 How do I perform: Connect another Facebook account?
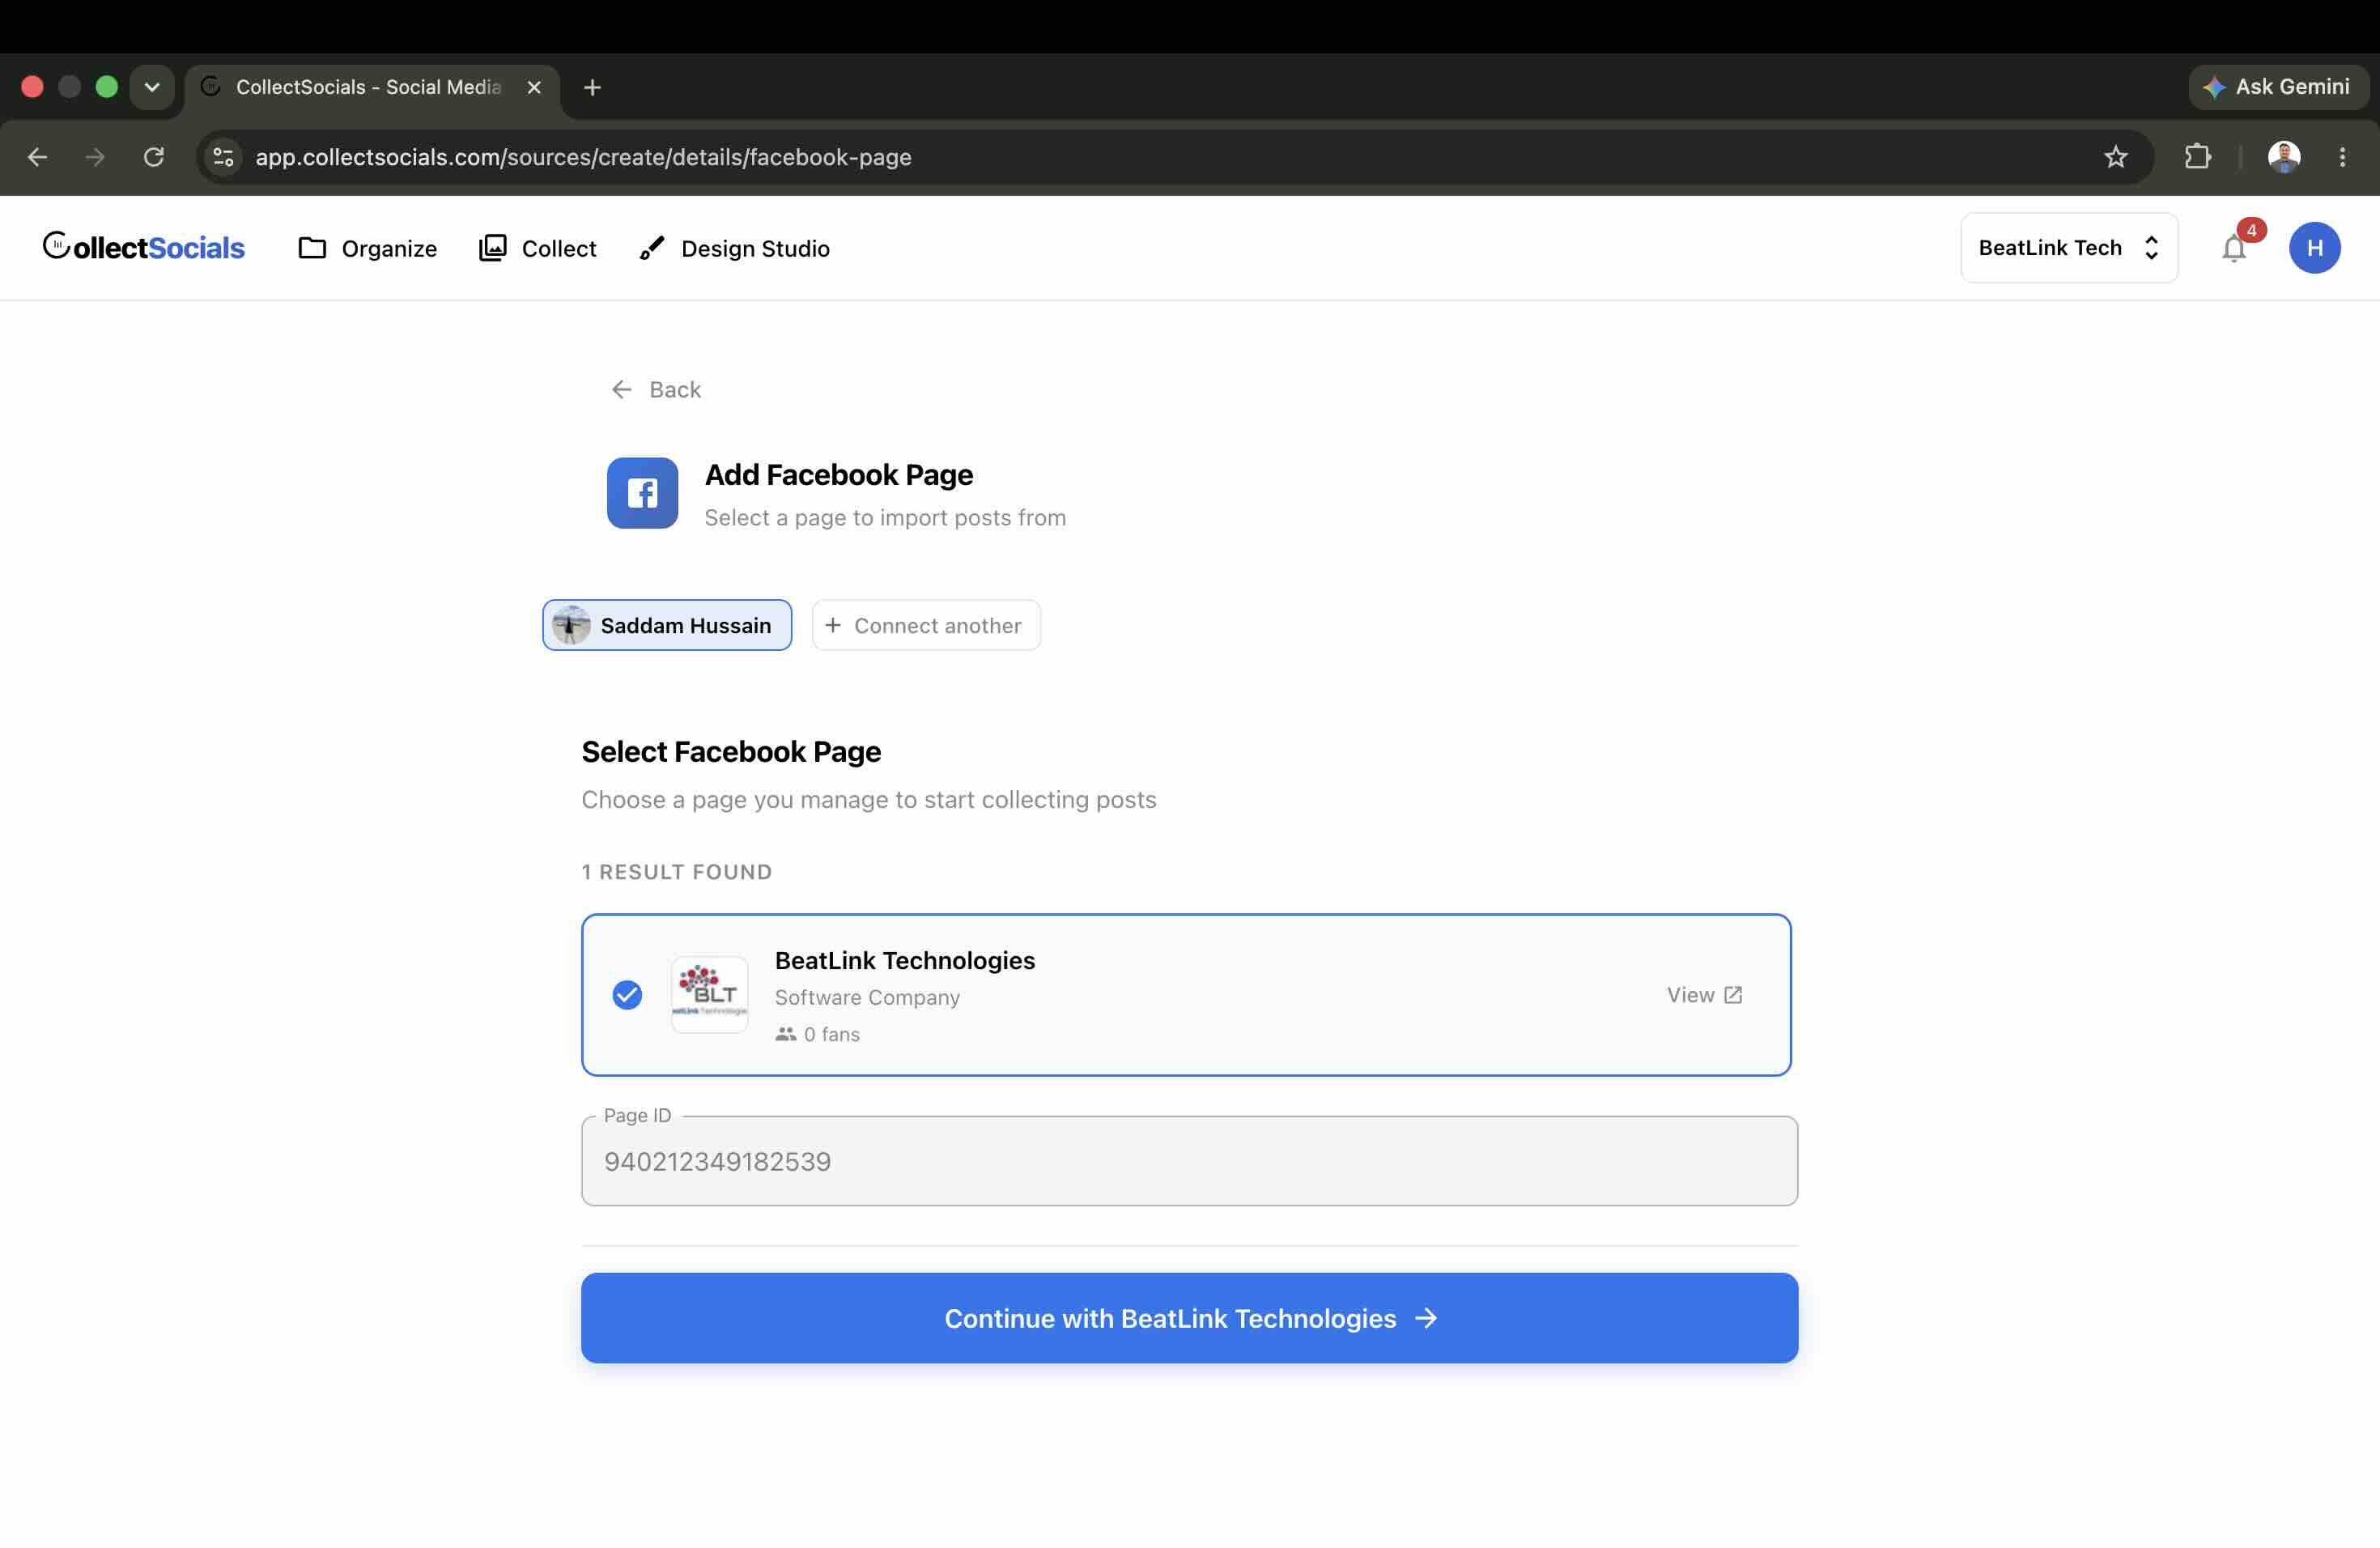926,625
